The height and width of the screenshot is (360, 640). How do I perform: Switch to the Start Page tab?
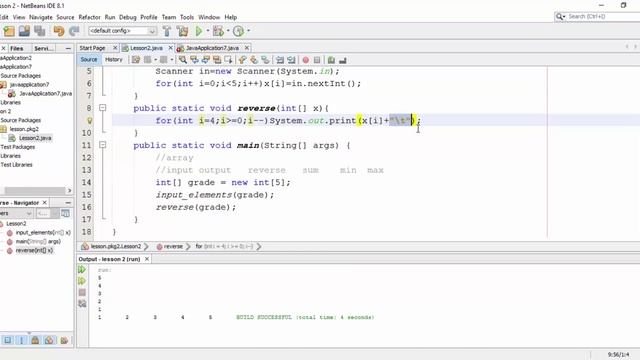tap(92, 48)
